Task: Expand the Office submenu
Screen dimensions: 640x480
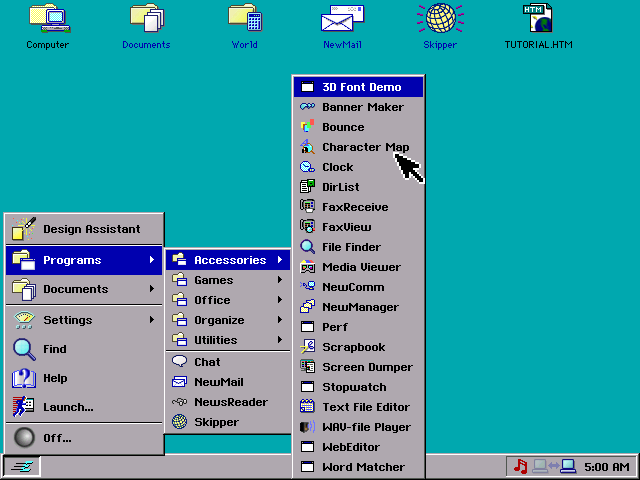Action: coord(228,300)
